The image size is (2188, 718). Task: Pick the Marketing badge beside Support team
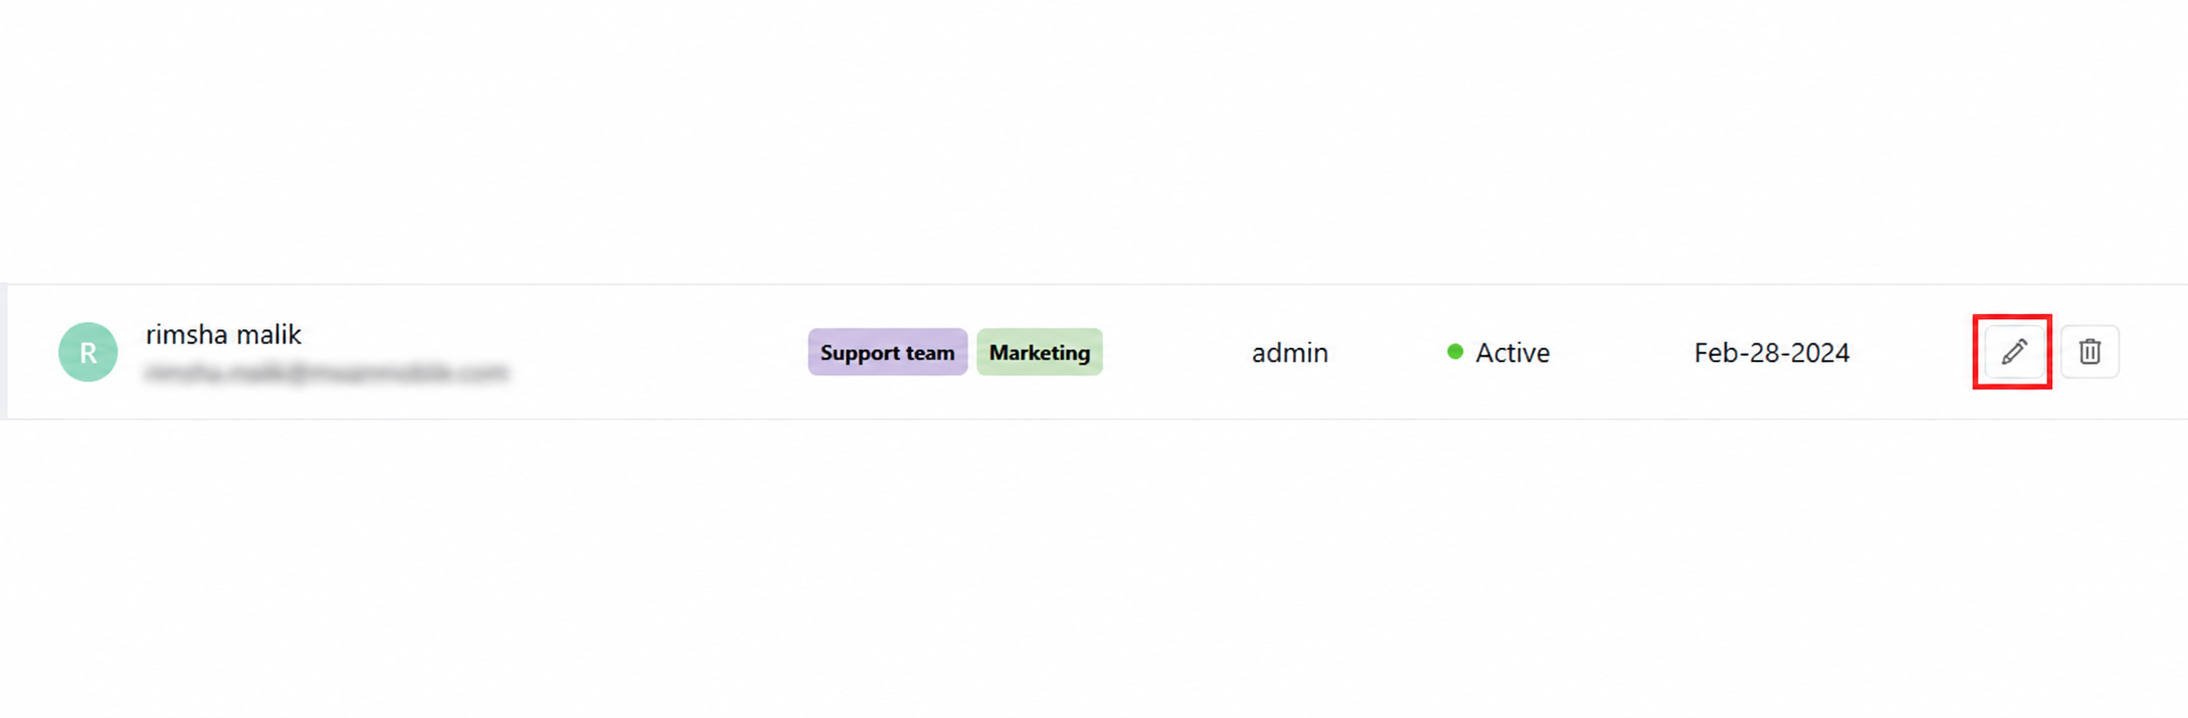point(1039,352)
